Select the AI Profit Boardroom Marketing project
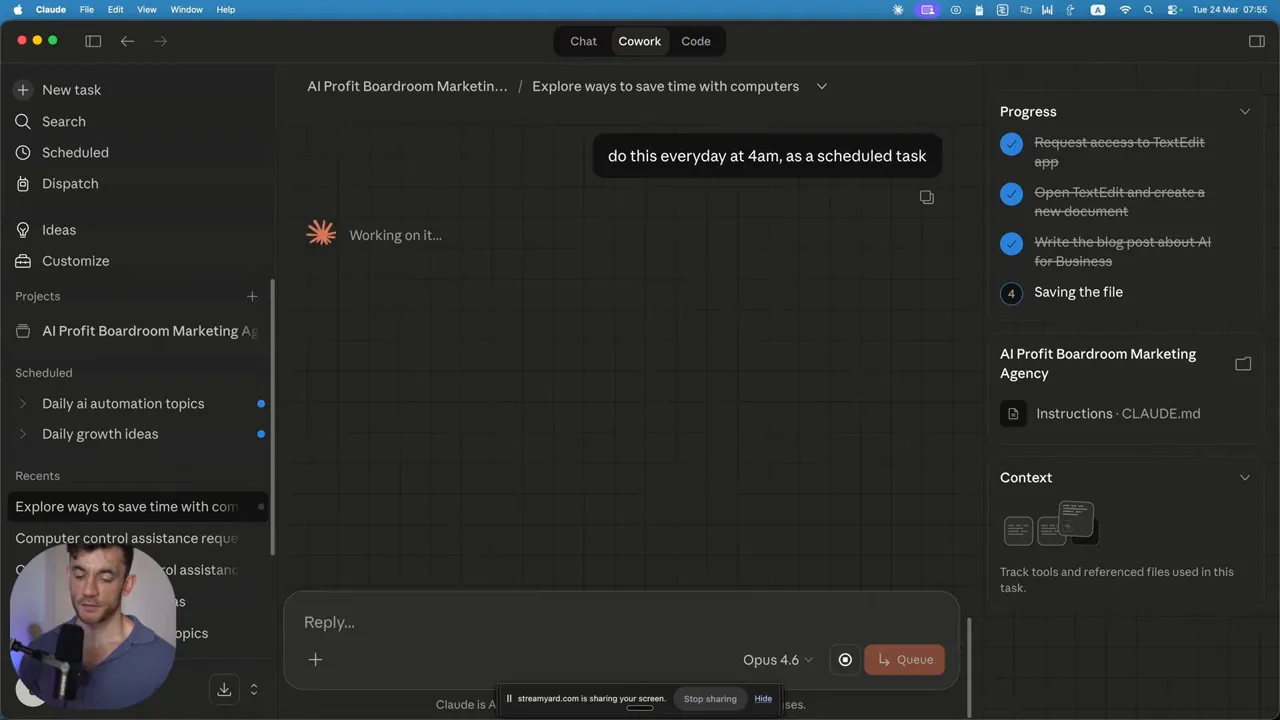Viewport: 1280px width, 720px height. click(x=140, y=331)
